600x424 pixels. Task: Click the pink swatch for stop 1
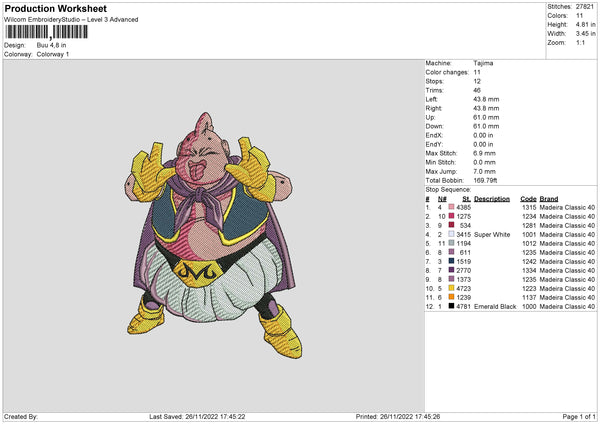click(x=452, y=207)
